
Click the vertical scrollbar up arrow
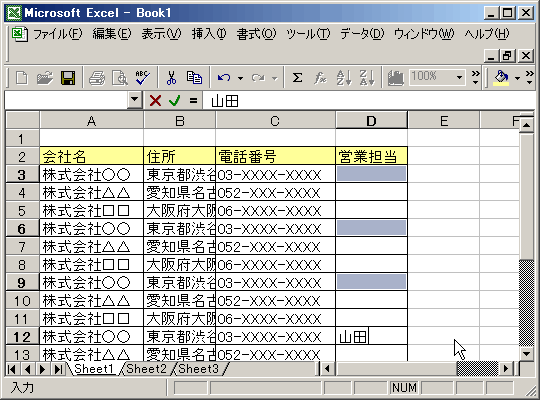coord(526,125)
